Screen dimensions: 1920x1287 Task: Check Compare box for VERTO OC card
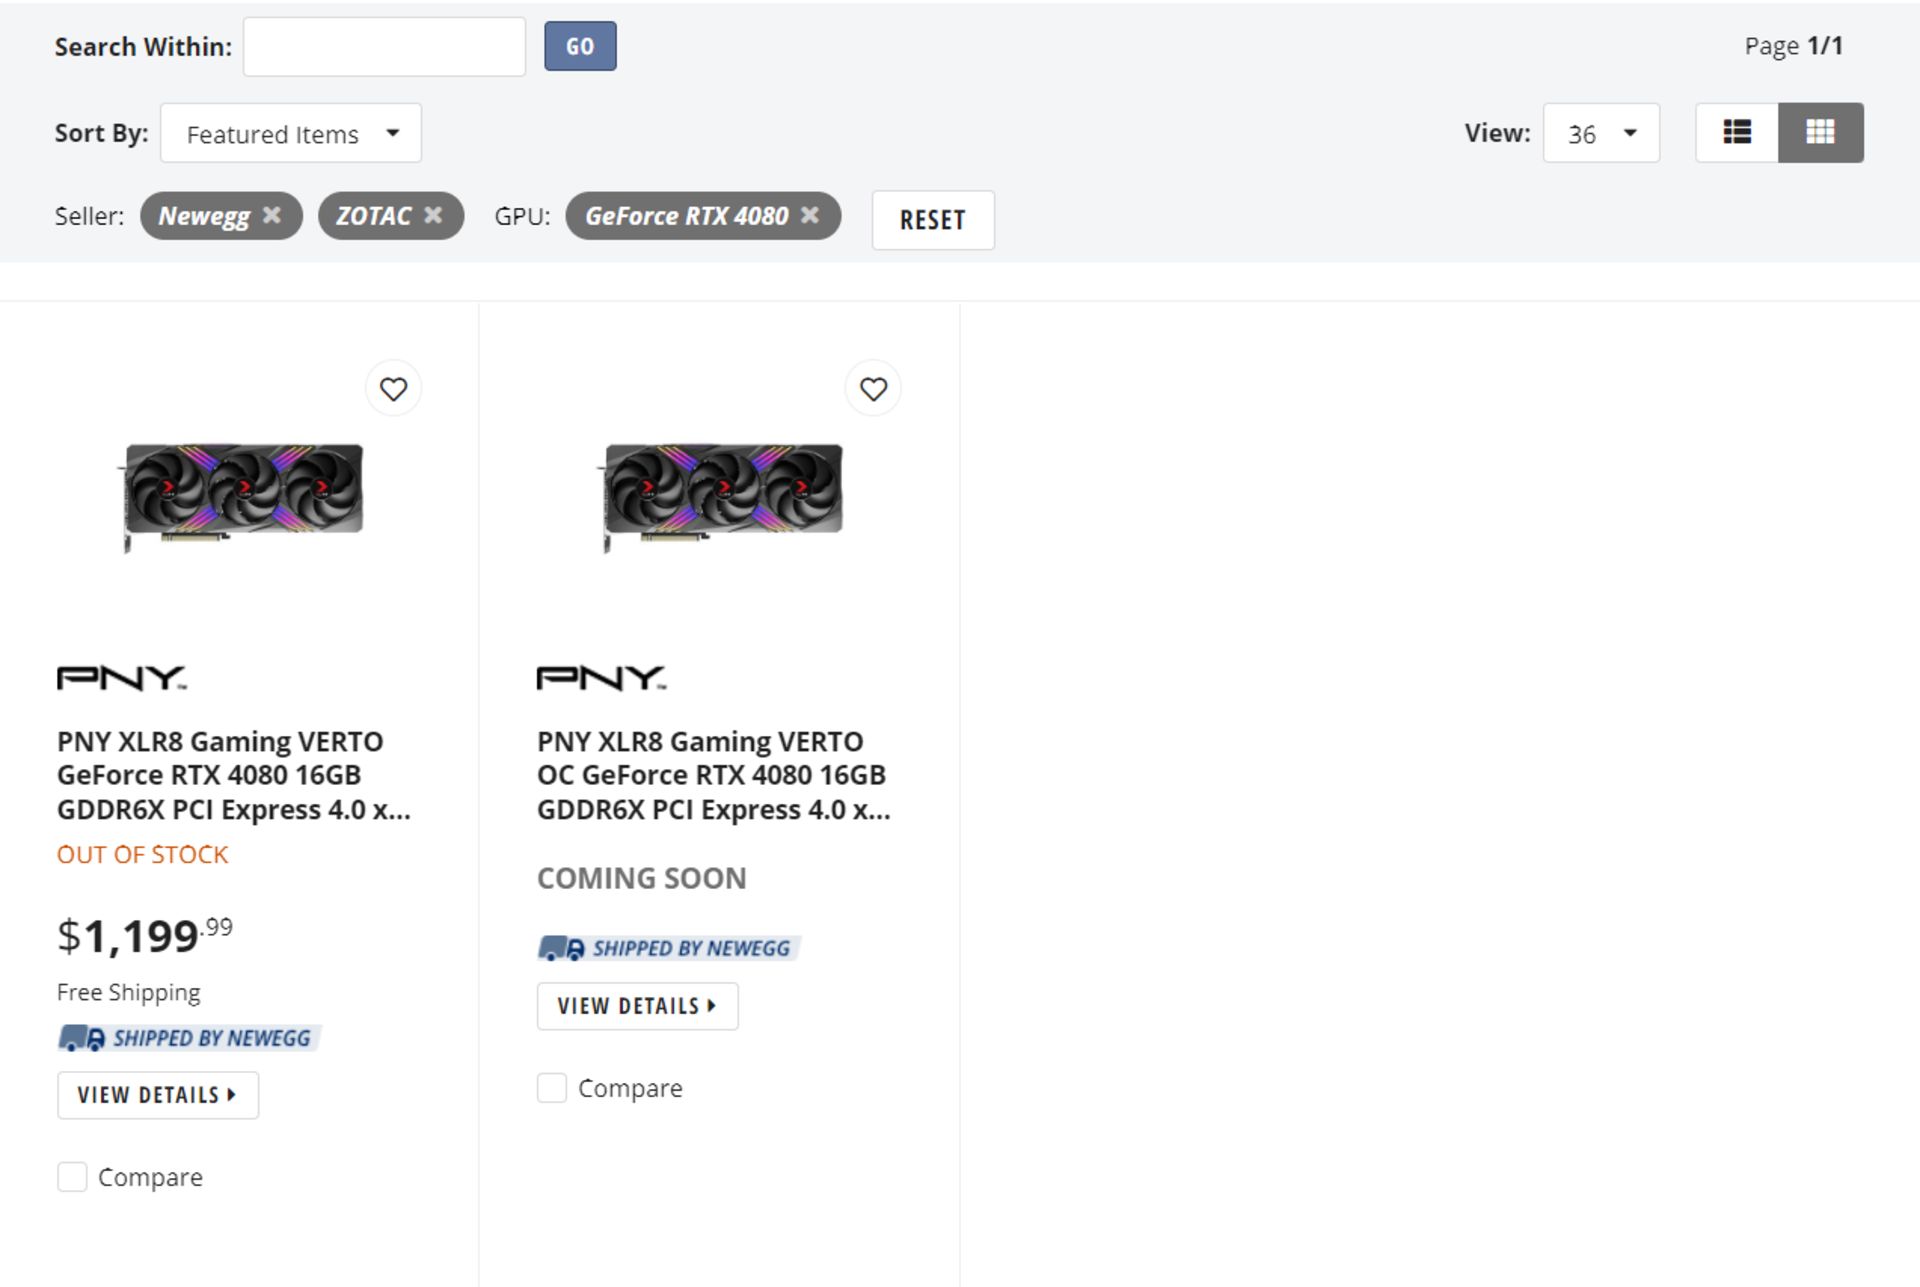coord(552,1088)
